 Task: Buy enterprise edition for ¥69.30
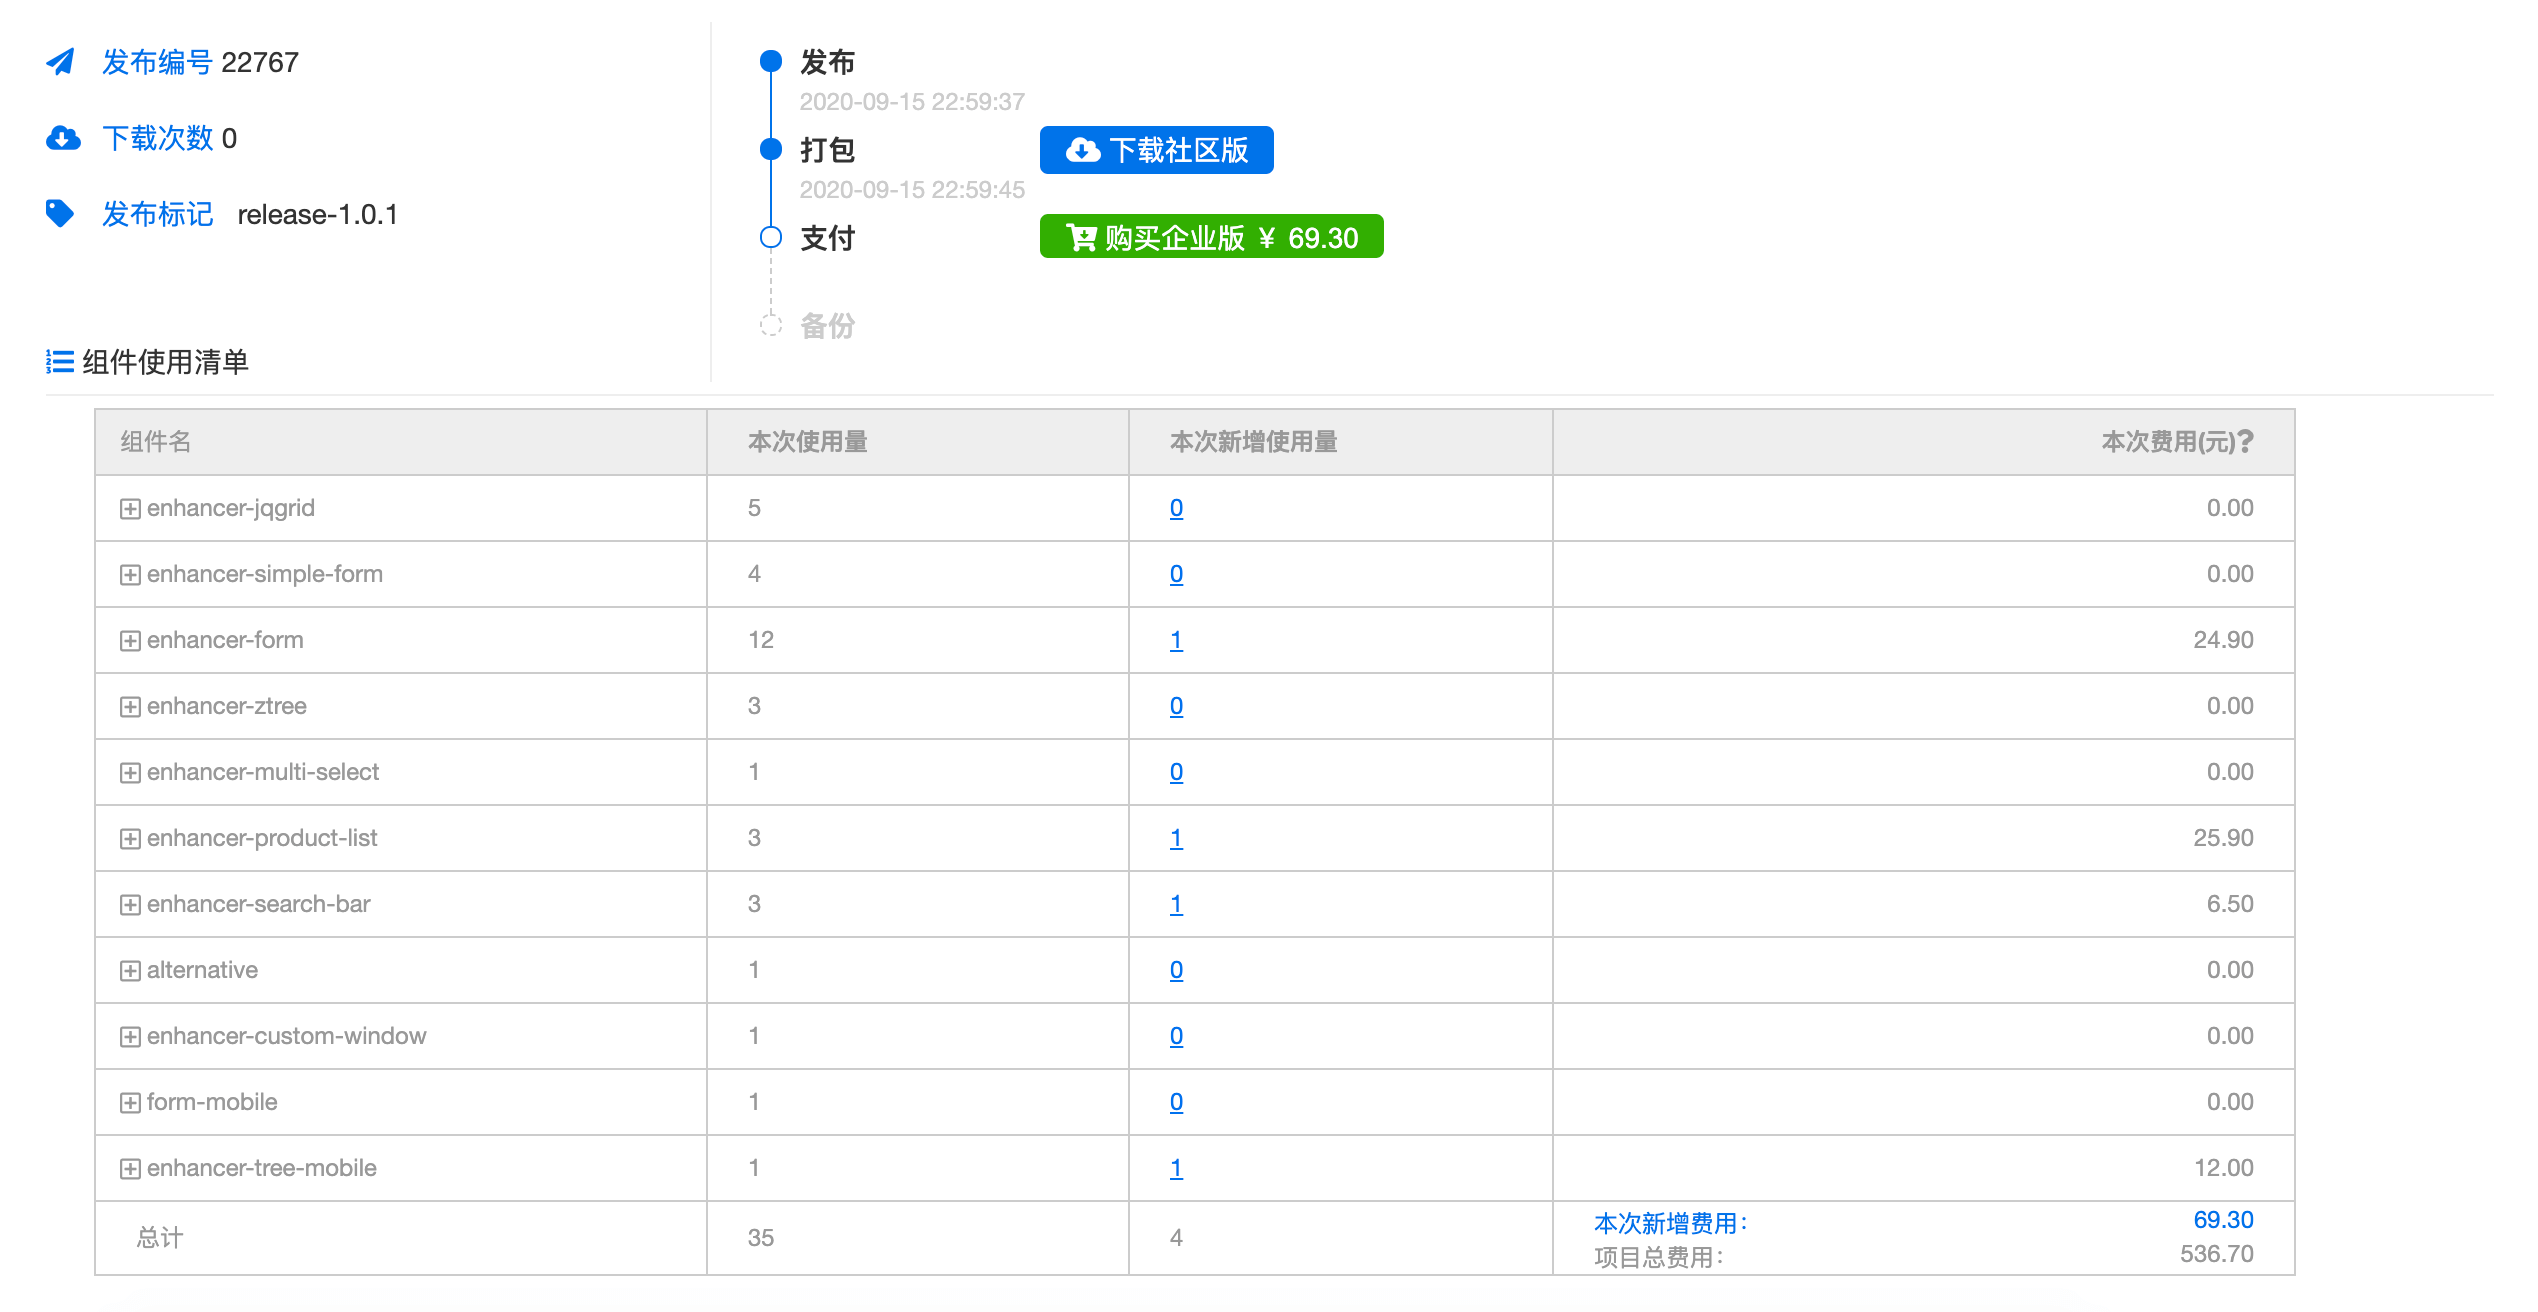pyautogui.click(x=1211, y=237)
